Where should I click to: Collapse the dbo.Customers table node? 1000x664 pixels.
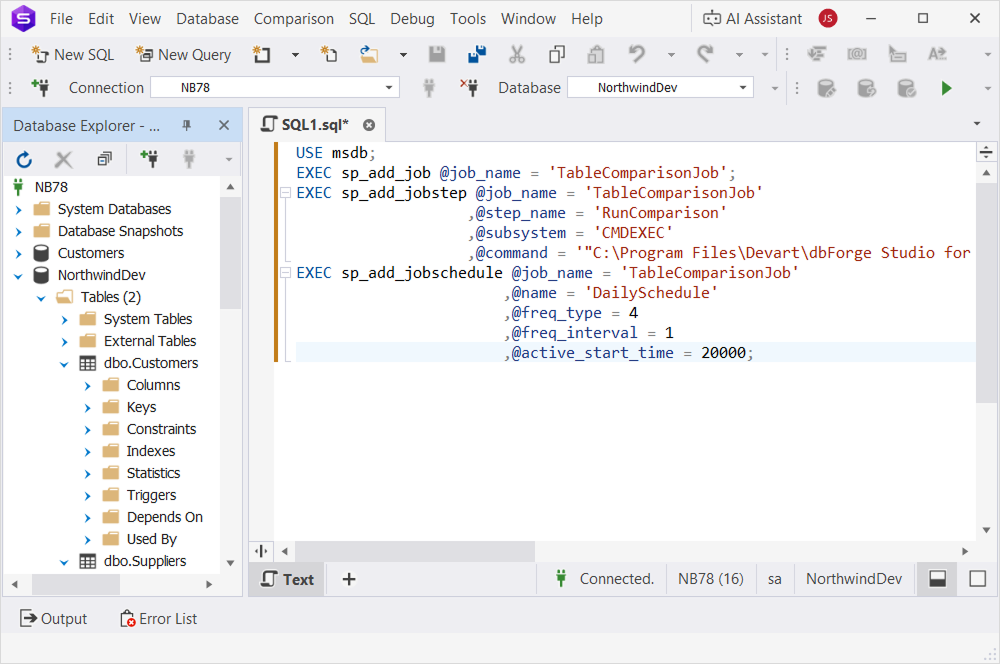pos(65,363)
